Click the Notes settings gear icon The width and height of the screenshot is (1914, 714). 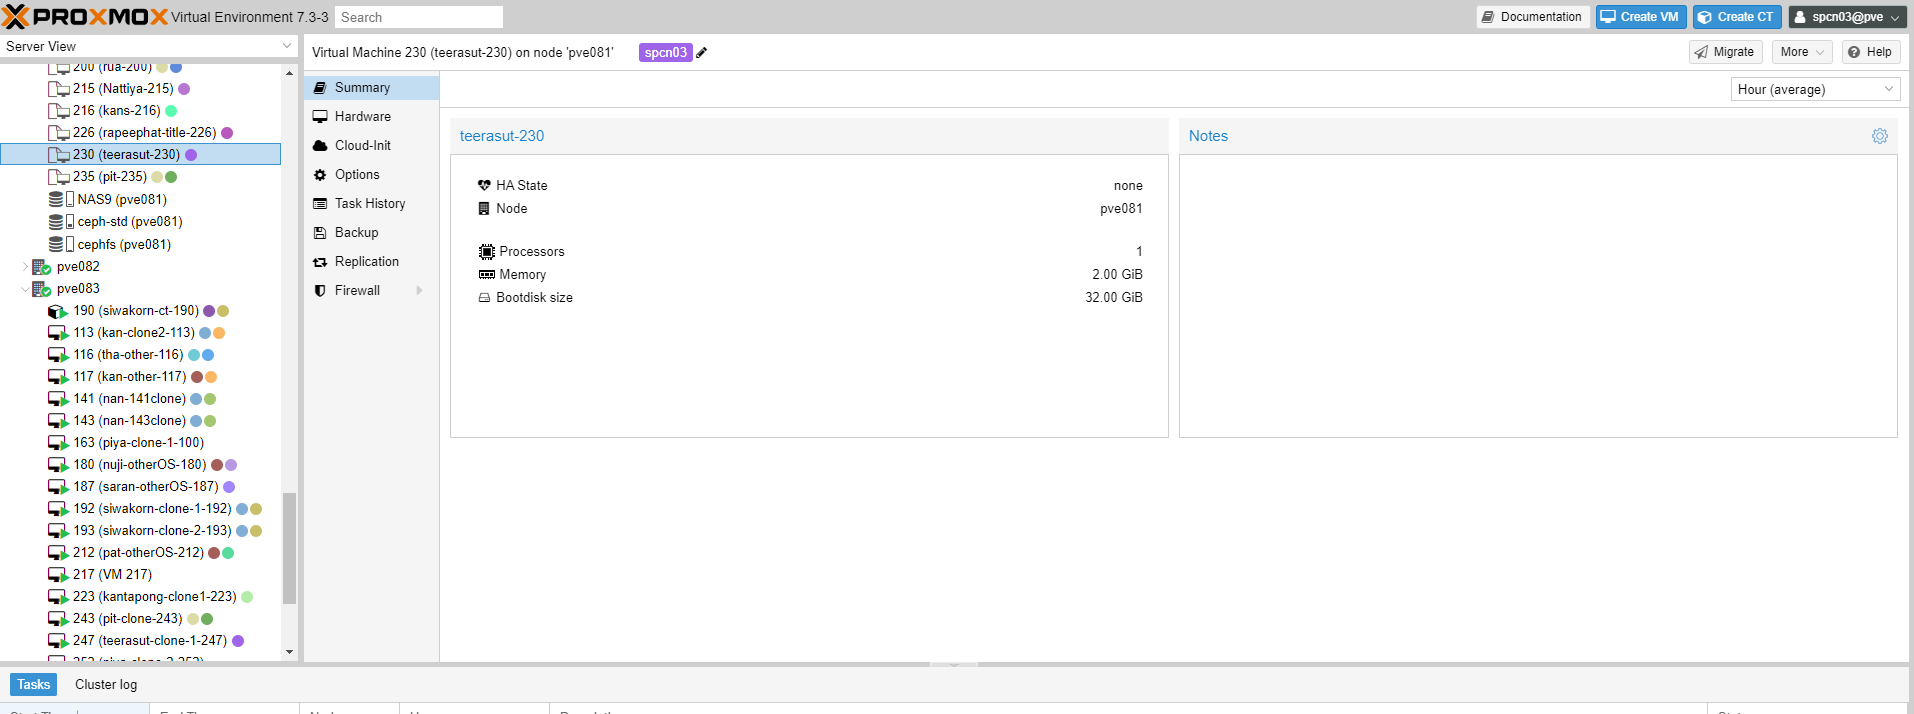(1880, 136)
